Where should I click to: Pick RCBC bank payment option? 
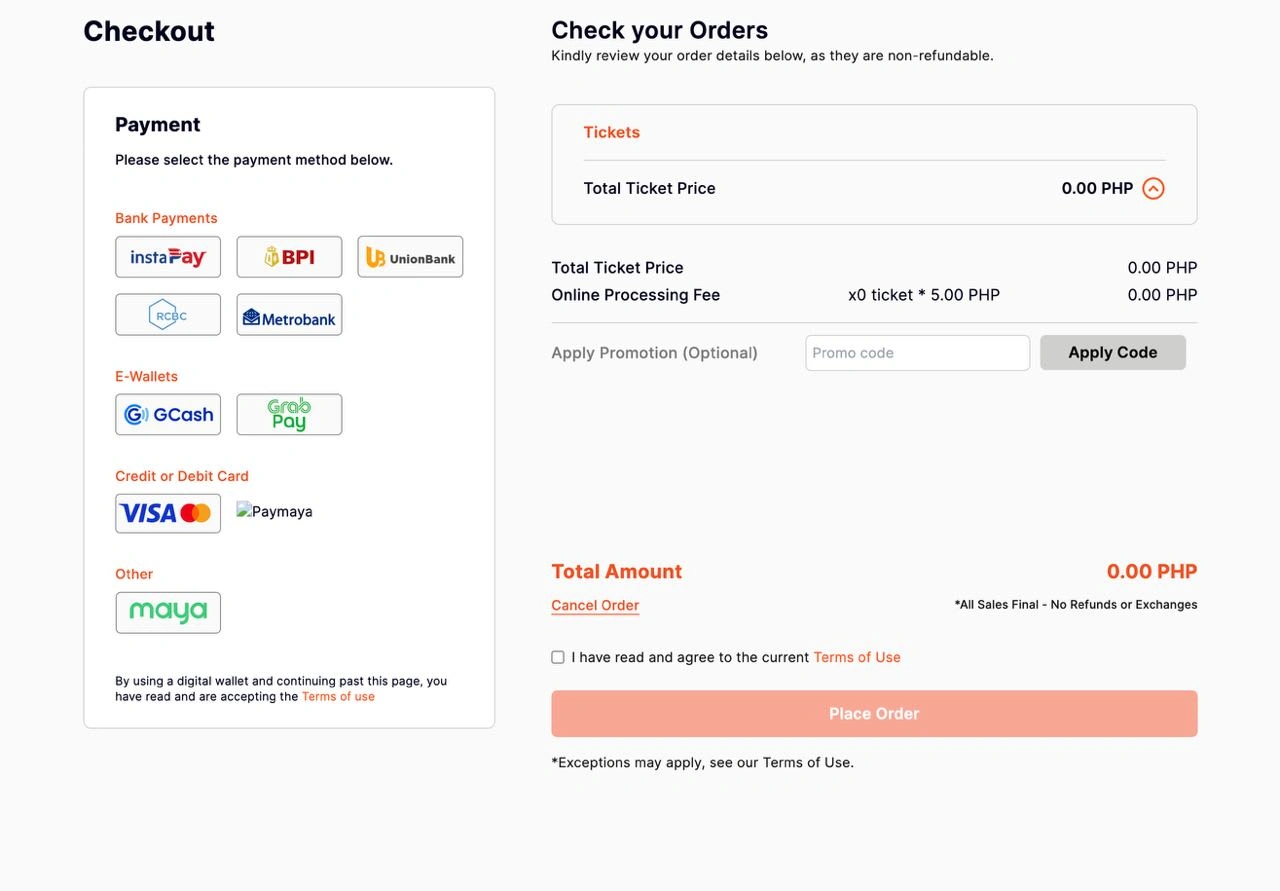(x=168, y=315)
